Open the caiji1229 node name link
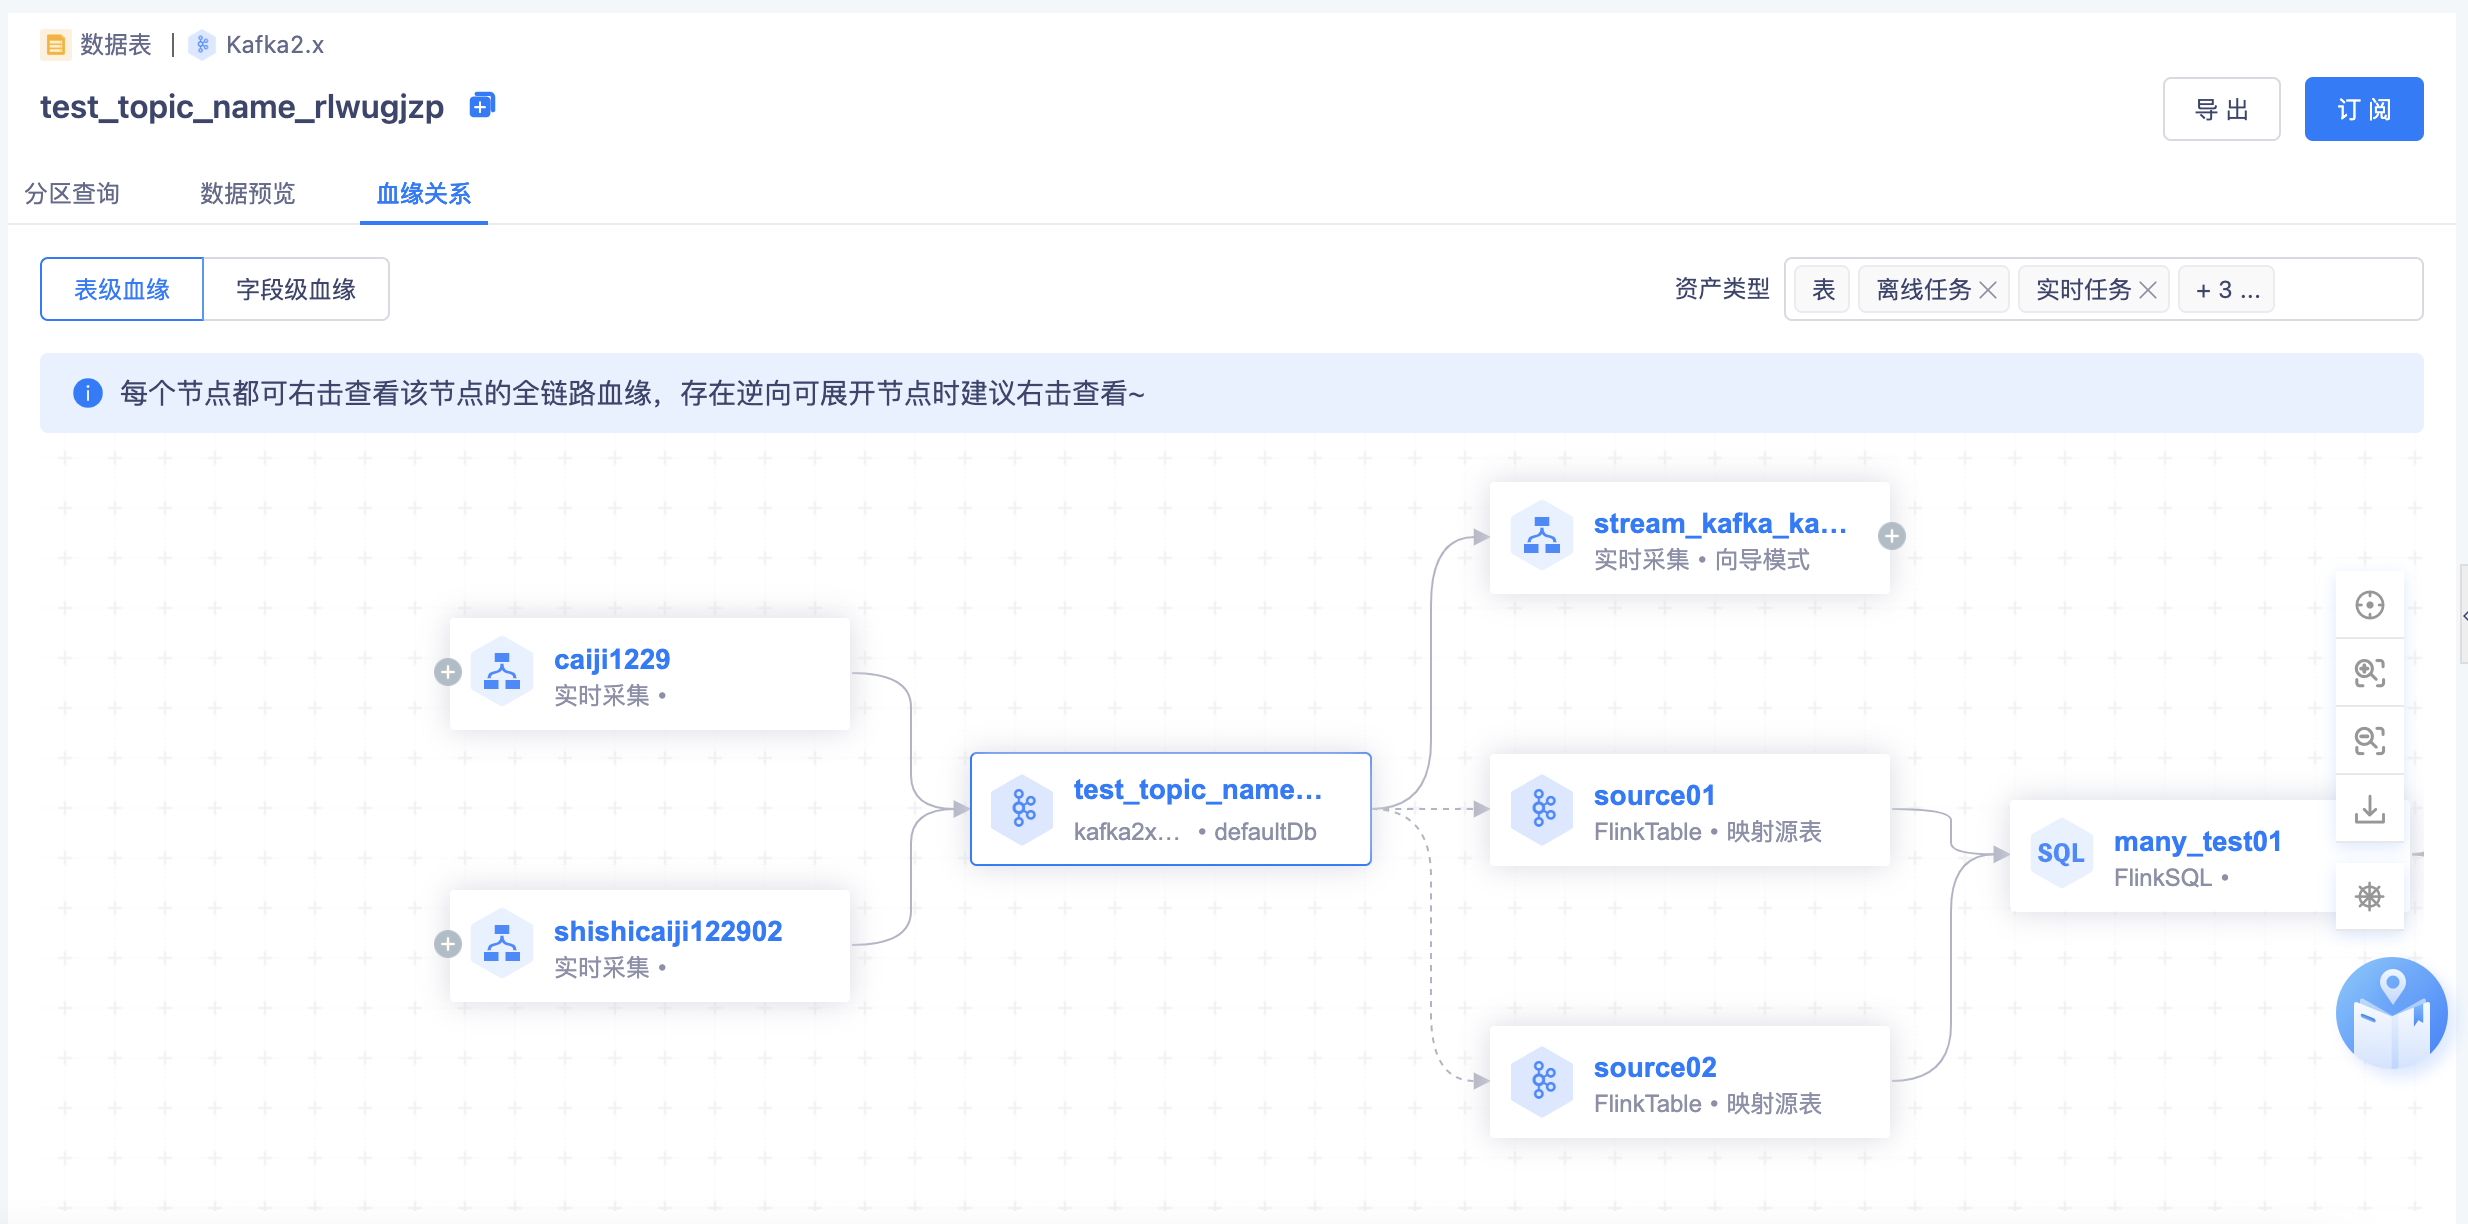2468x1224 pixels. point(612,659)
